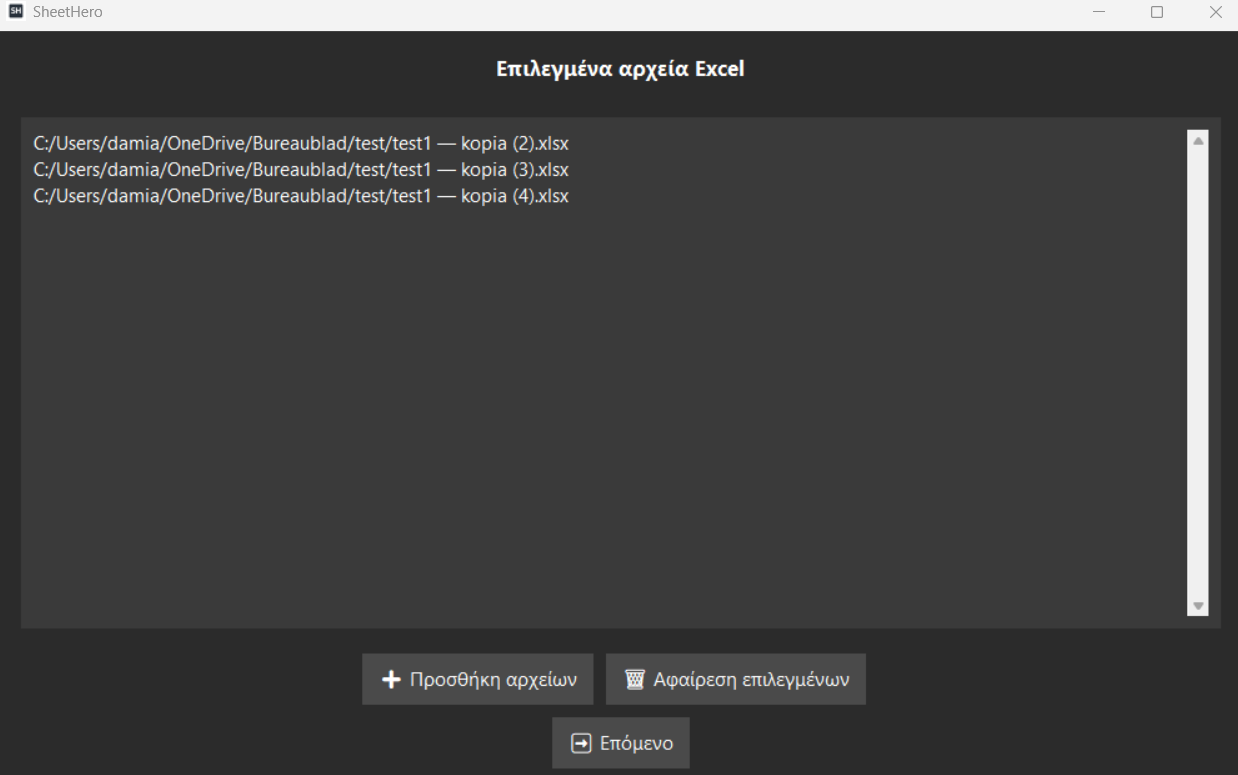Click the Επιλεγμένα αρχεία Excel heading
The height and width of the screenshot is (775, 1238).
click(621, 70)
